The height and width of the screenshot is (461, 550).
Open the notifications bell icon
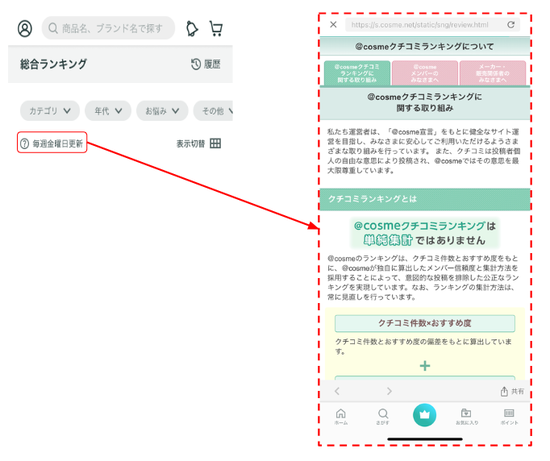[x=192, y=28]
